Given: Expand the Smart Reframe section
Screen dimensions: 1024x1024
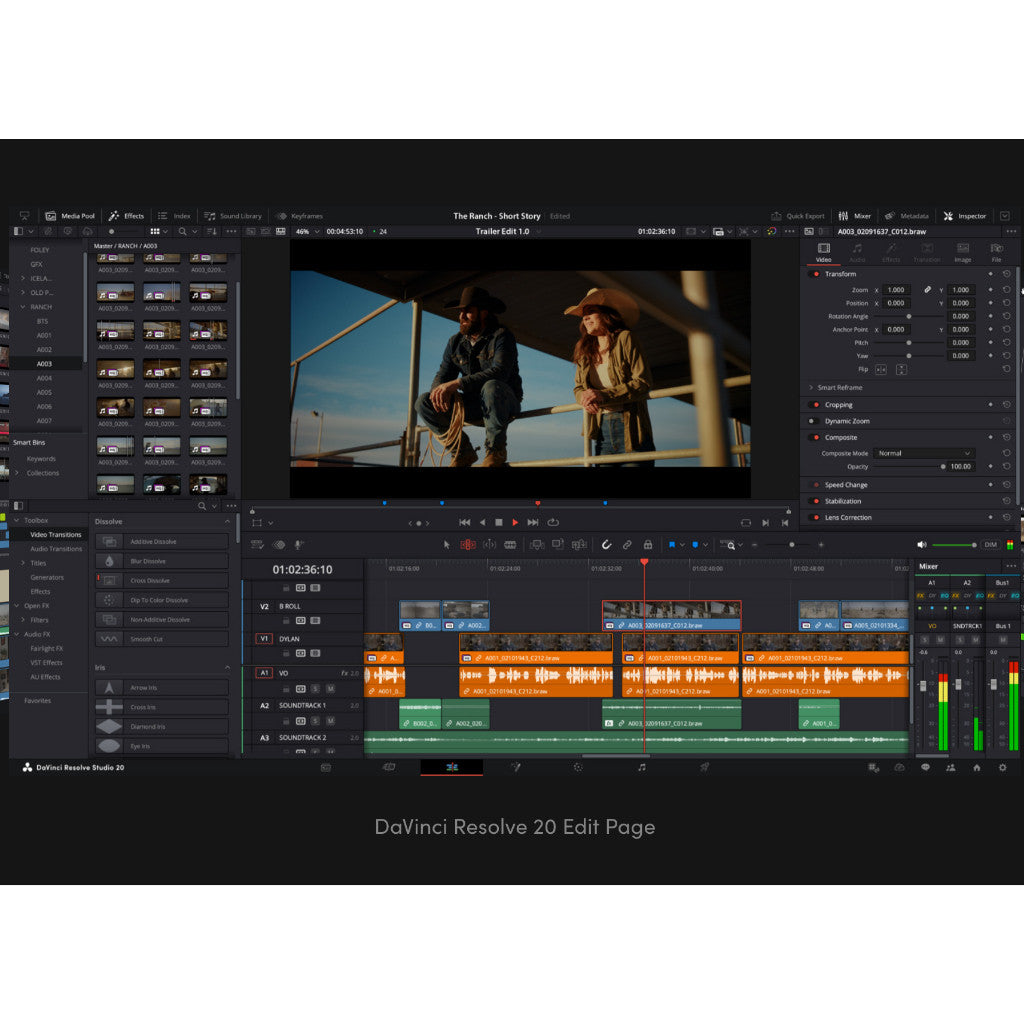Looking at the screenshot, I should click(811, 387).
